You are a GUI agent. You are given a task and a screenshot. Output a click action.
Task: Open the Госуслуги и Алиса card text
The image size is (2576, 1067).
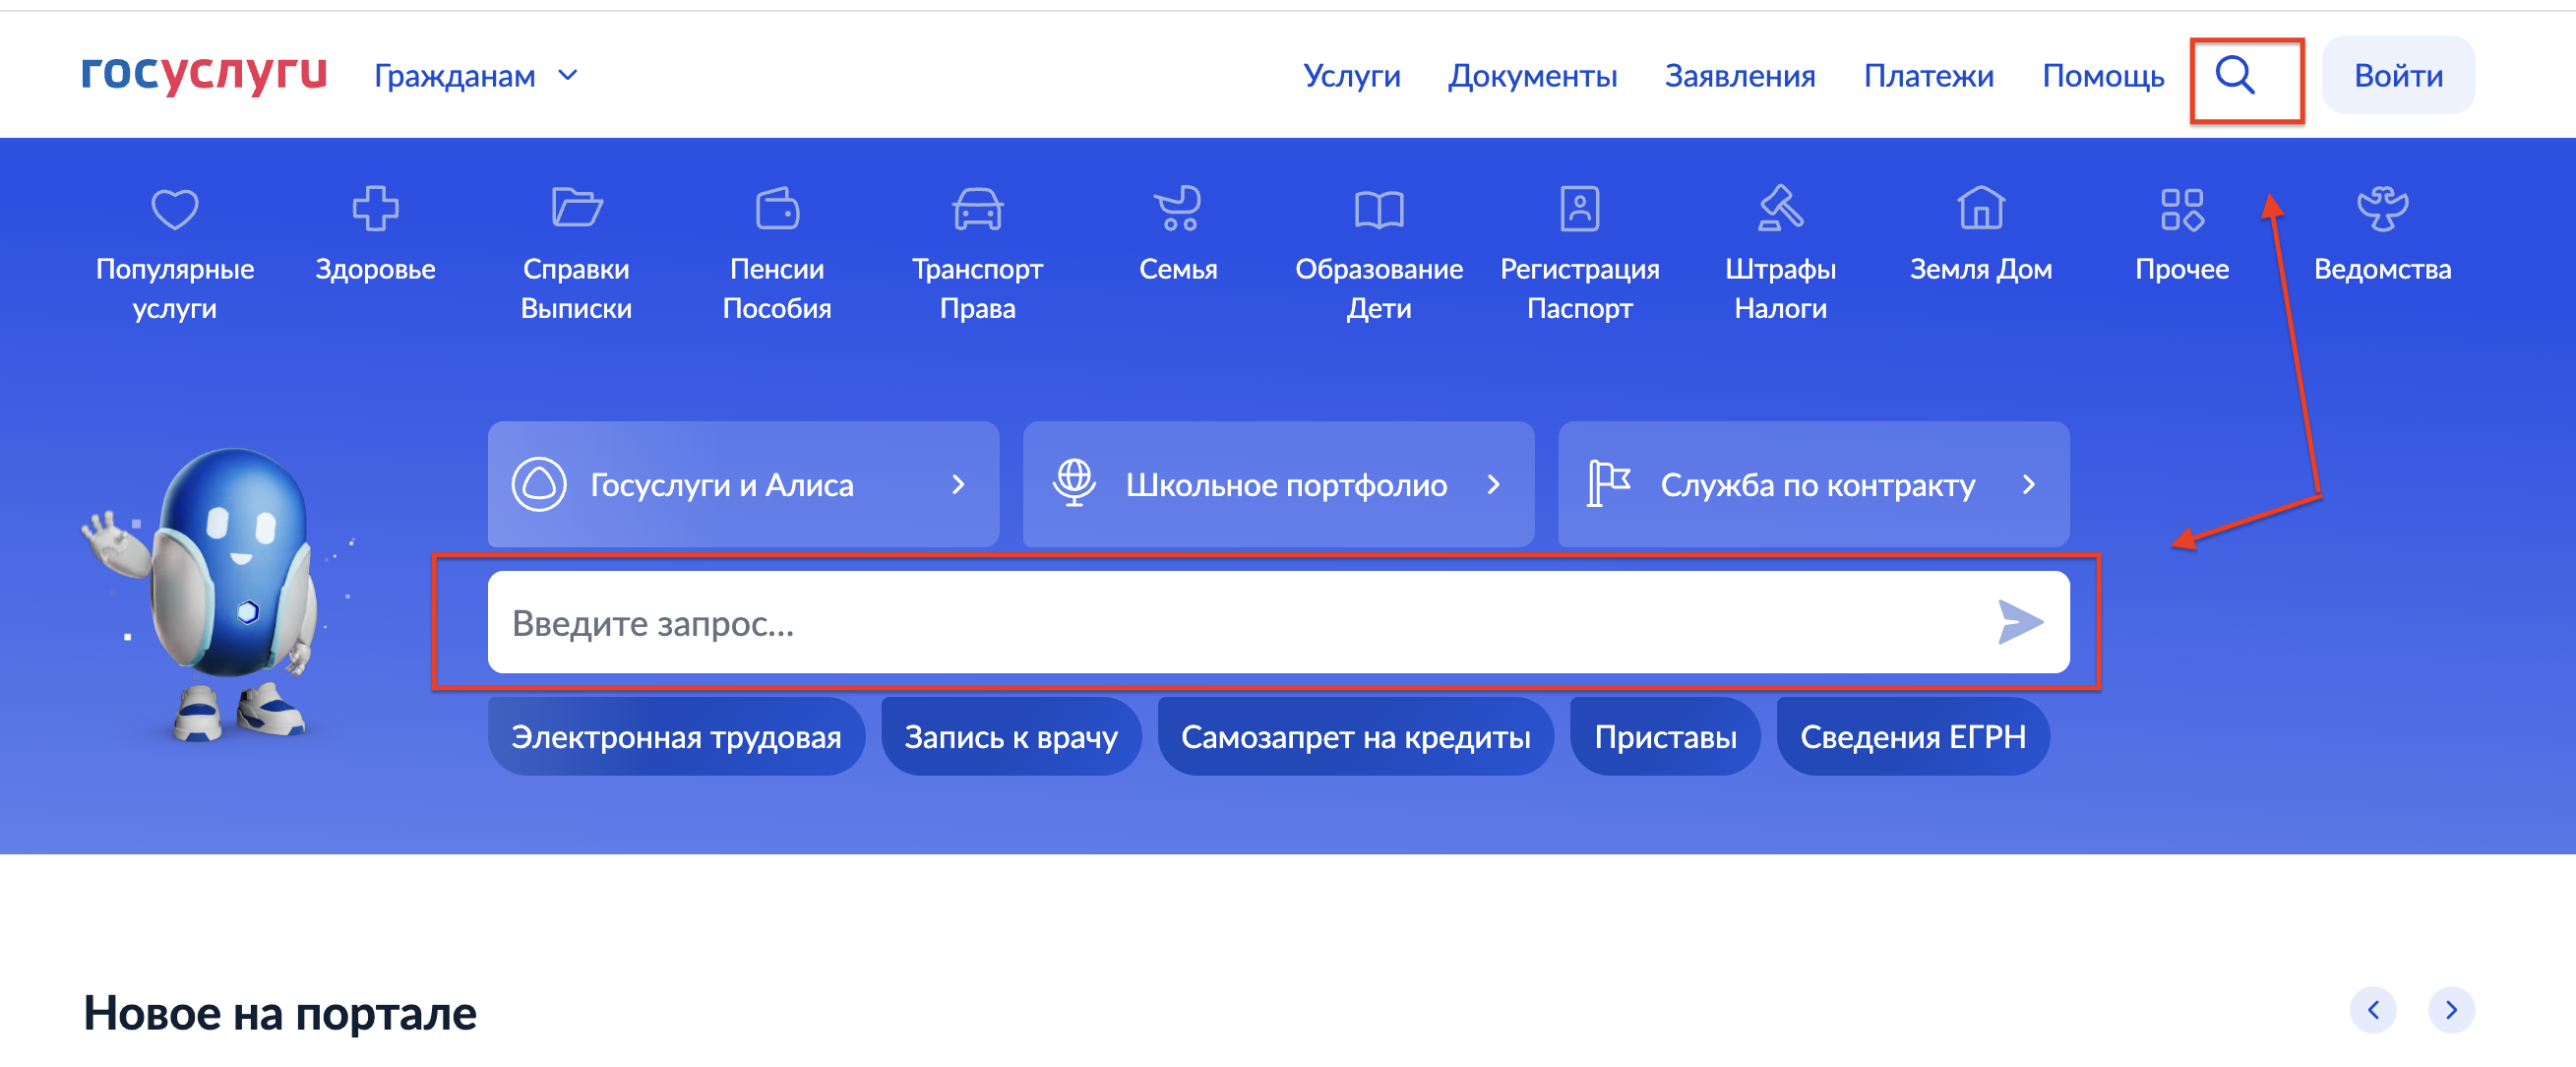point(722,485)
